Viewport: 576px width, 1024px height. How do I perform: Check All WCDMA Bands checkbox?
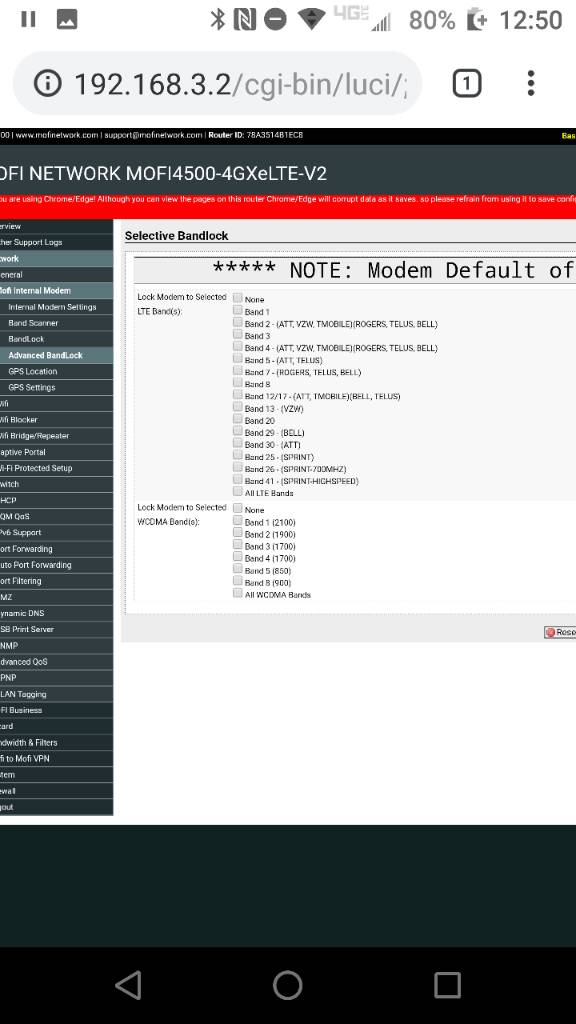(238, 593)
